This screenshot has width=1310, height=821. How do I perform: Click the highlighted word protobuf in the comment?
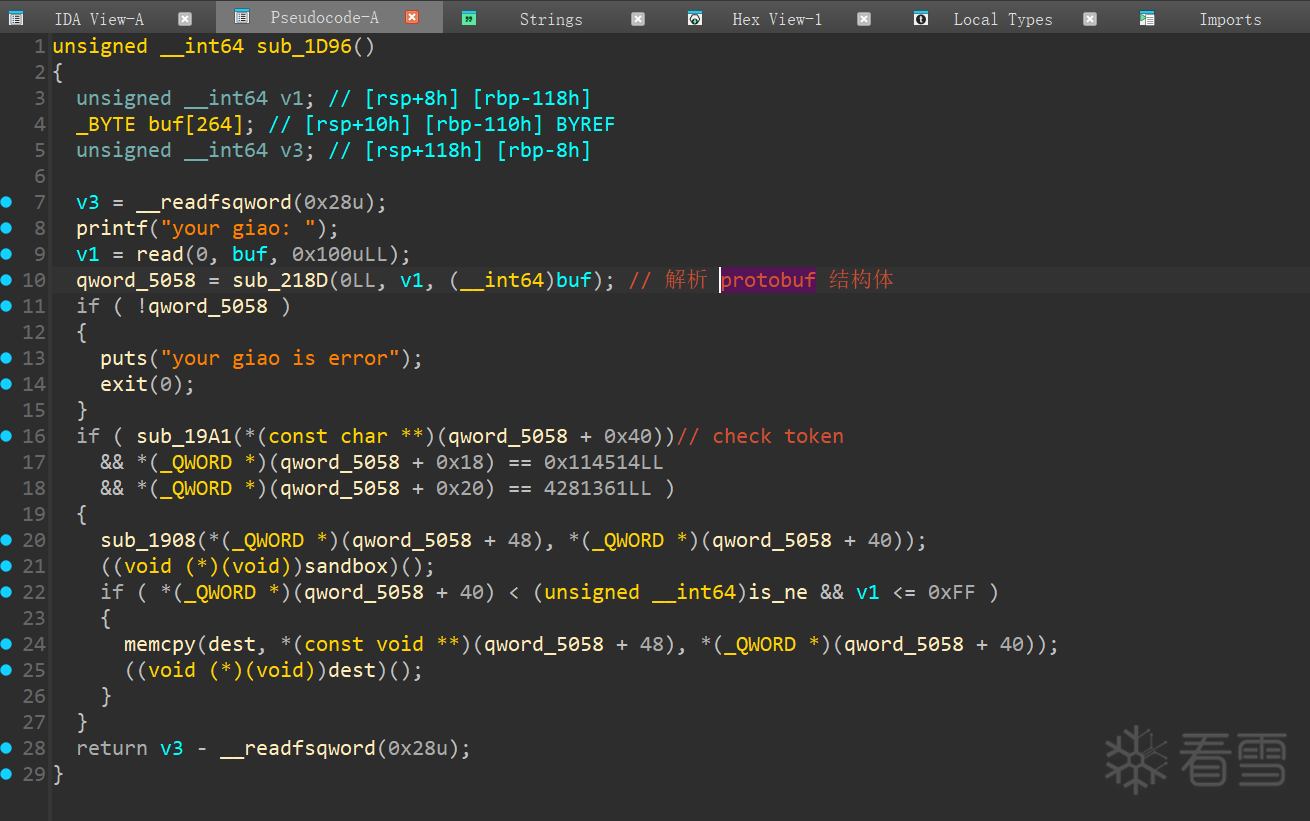tap(768, 280)
